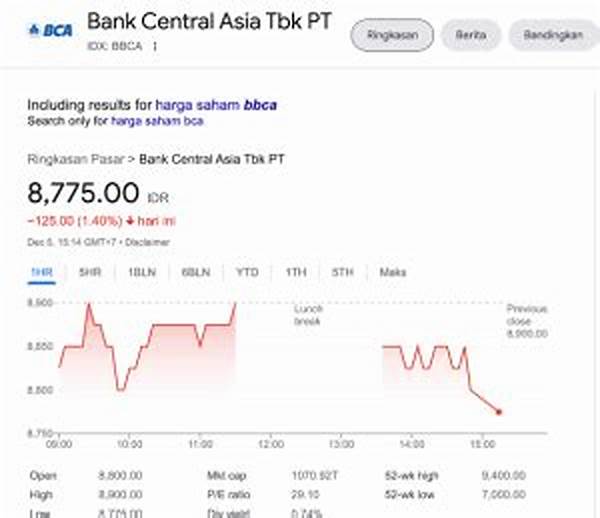Show the 1BLN chart range
This screenshot has height=518, width=600.
[x=139, y=272]
